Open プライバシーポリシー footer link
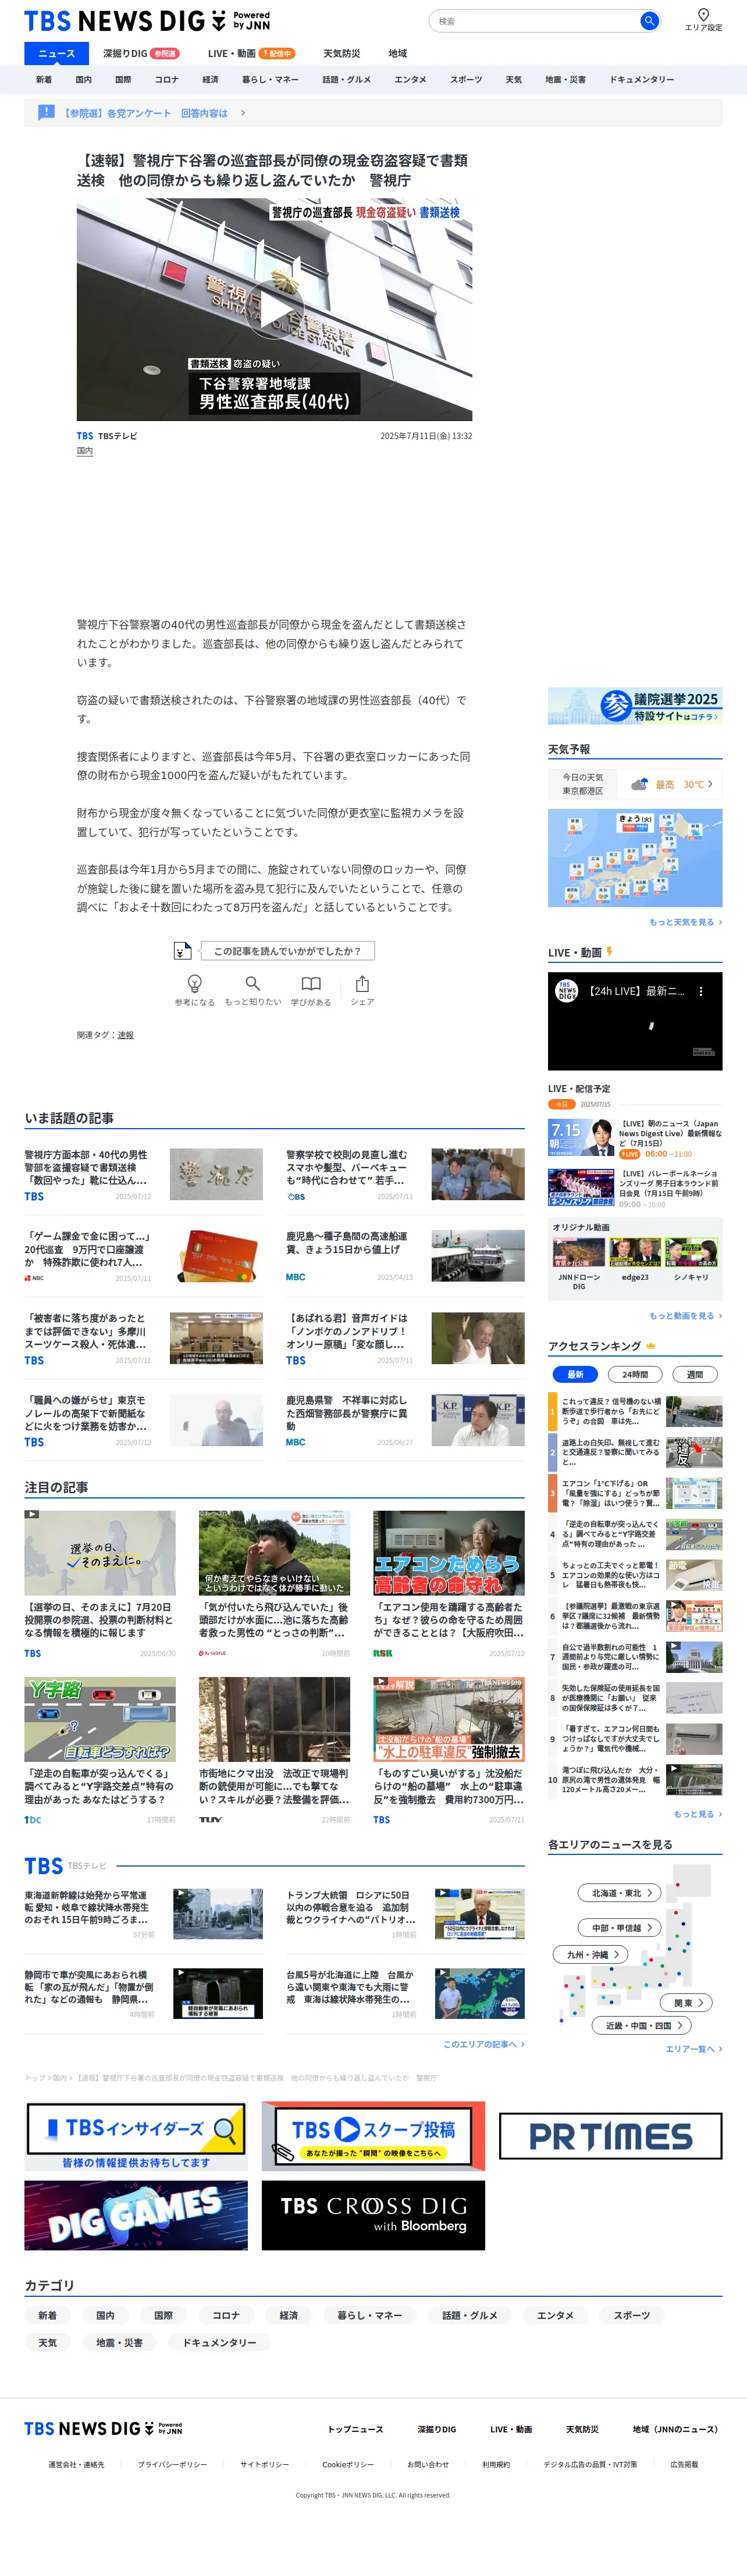747x2576 pixels. click(x=172, y=2464)
